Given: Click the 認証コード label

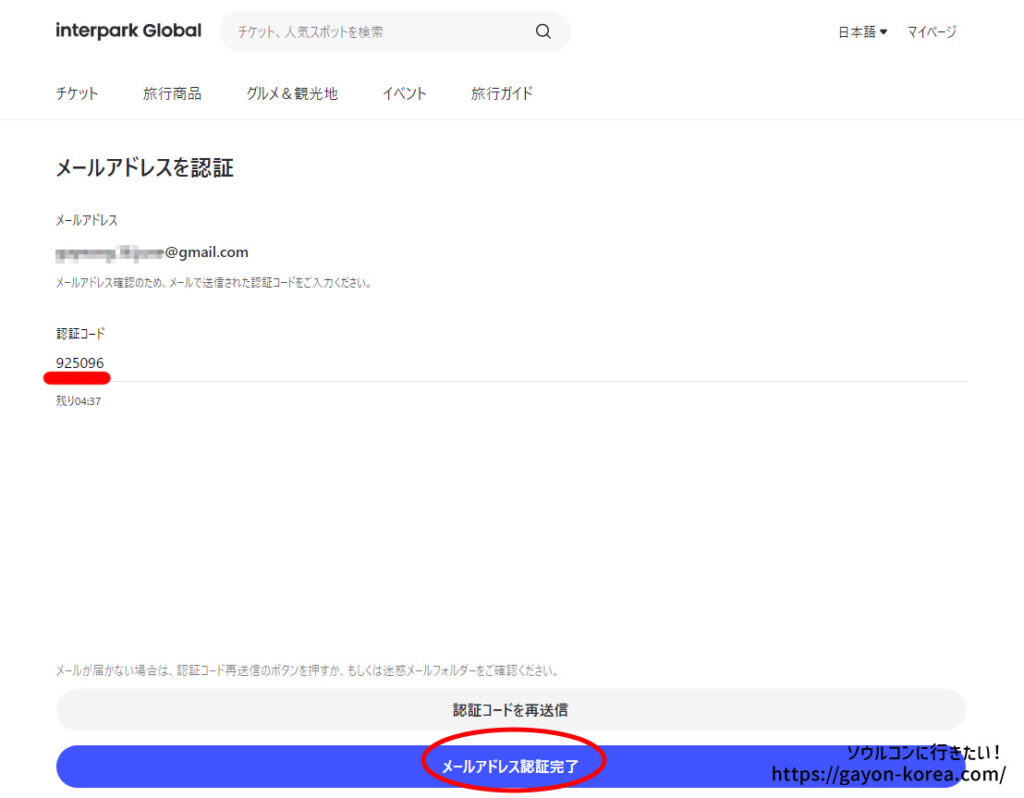Looking at the screenshot, I should 80,334.
